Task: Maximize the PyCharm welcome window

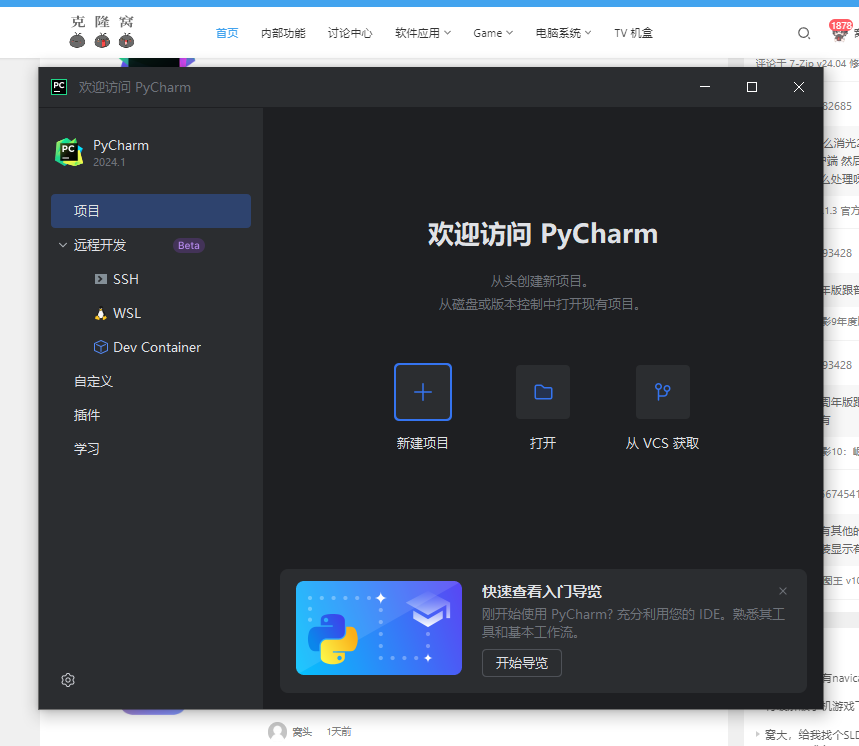Action: point(752,87)
